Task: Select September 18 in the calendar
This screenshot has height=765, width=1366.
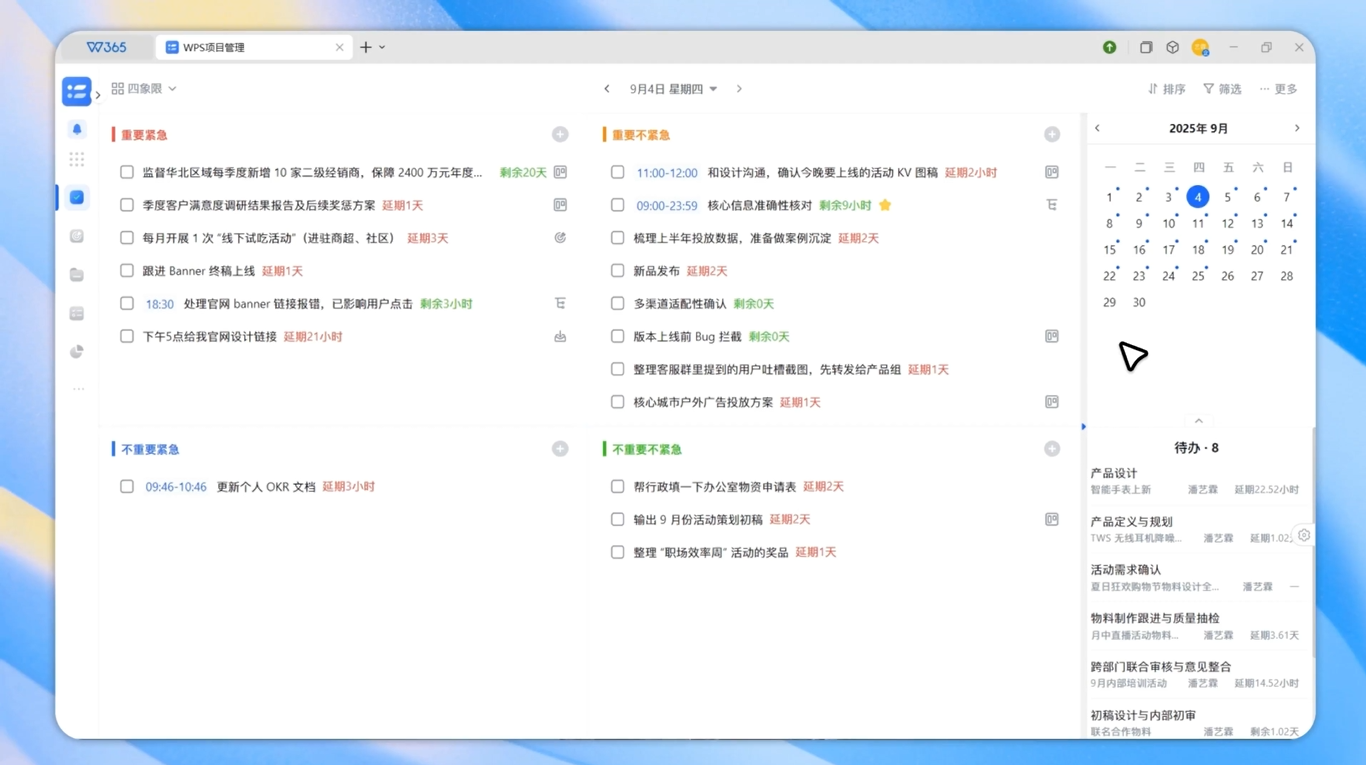Action: click(x=1198, y=250)
